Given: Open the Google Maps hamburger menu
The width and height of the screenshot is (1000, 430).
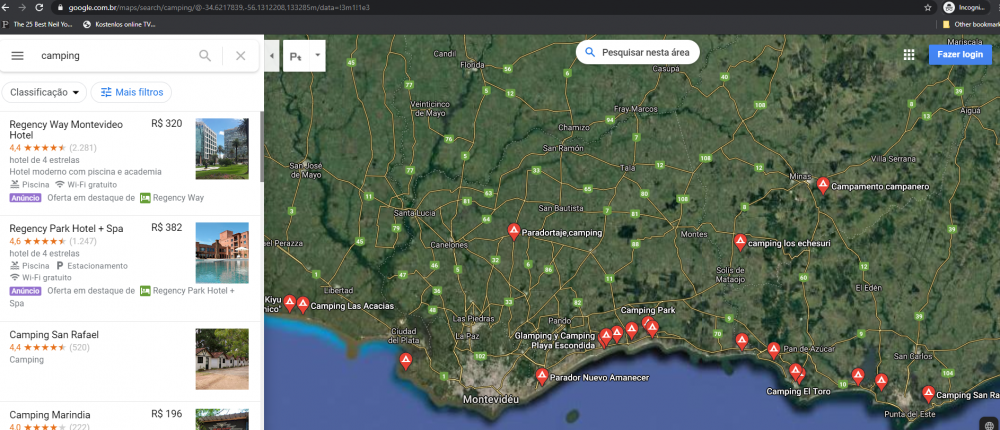Looking at the screenshot, I should tap(17, 56).
